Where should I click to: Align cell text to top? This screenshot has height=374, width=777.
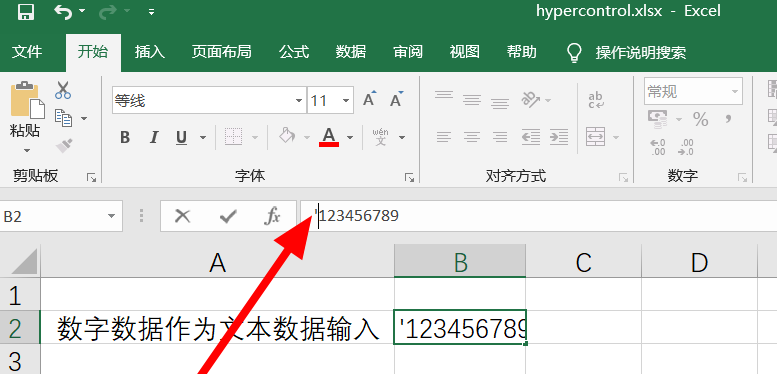(444, 95)
